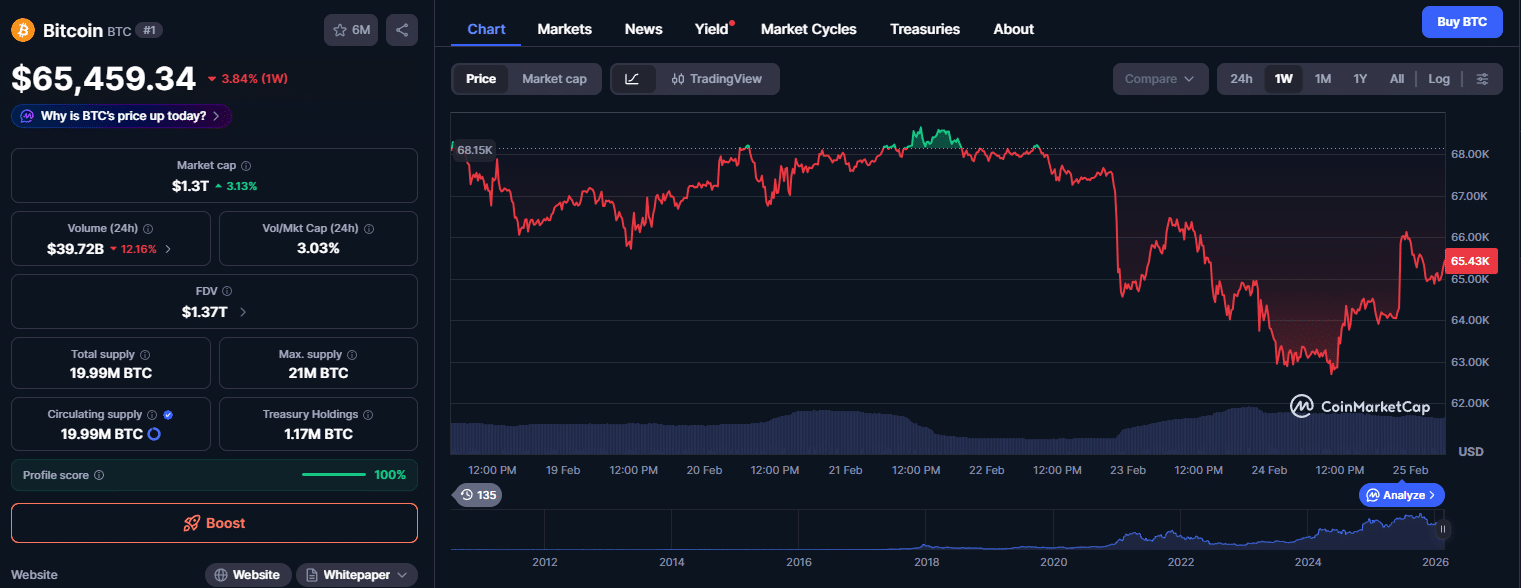Screen dimensions: 1521x588
Task: Click the Analyze button on the chart
Action: point(1401,495)
